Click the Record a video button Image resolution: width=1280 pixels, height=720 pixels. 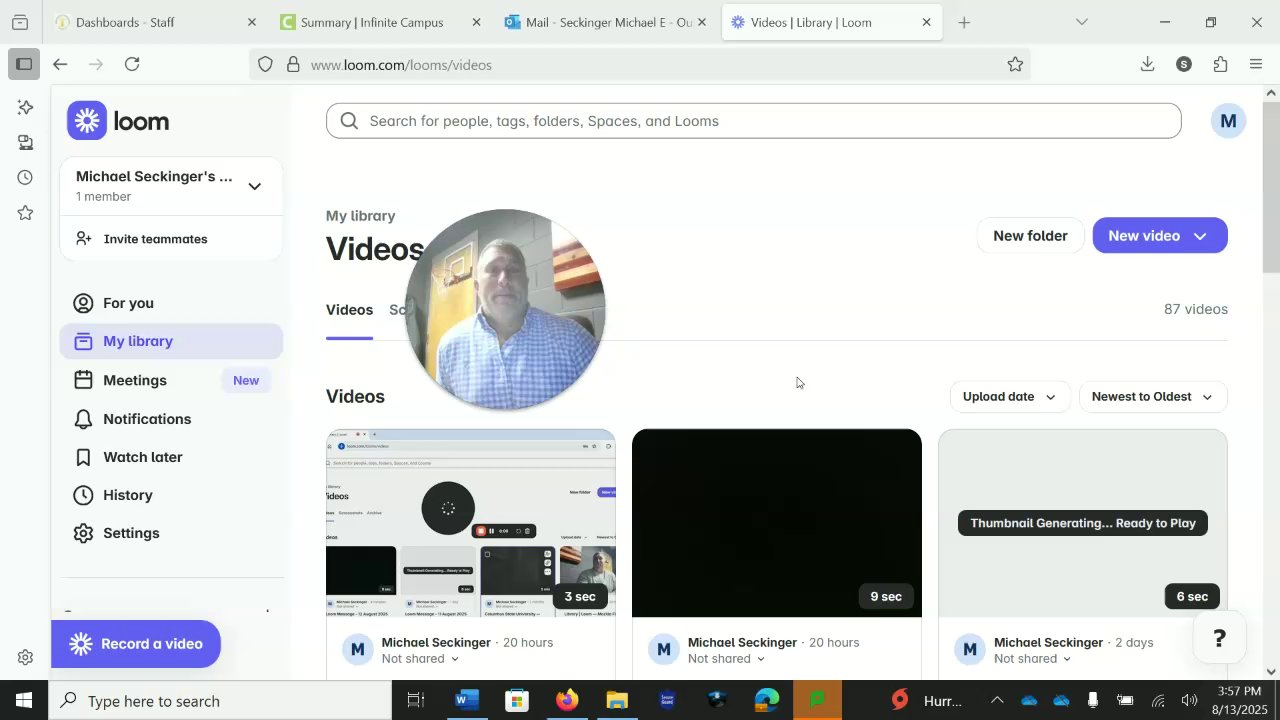(136, 644)
